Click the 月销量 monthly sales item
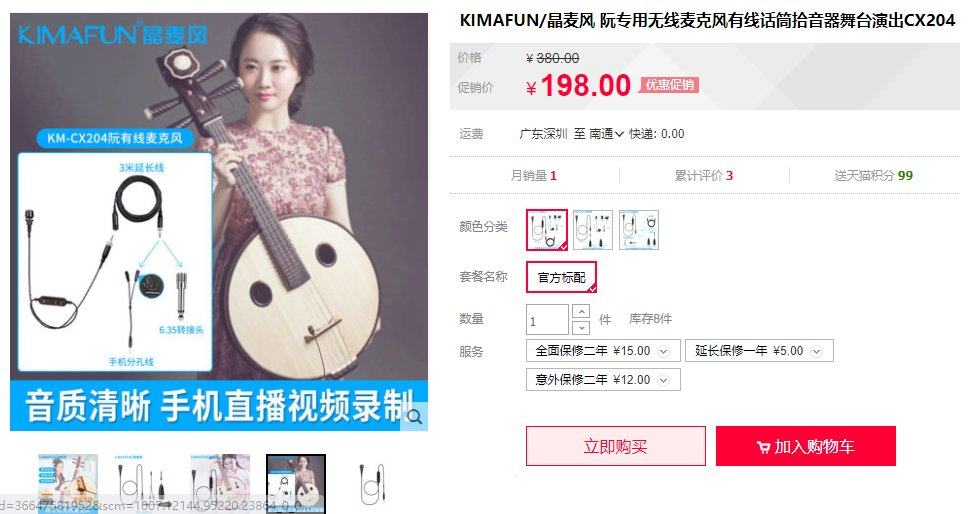This screenshot has width=971, height=514. [x=533, y=176]
